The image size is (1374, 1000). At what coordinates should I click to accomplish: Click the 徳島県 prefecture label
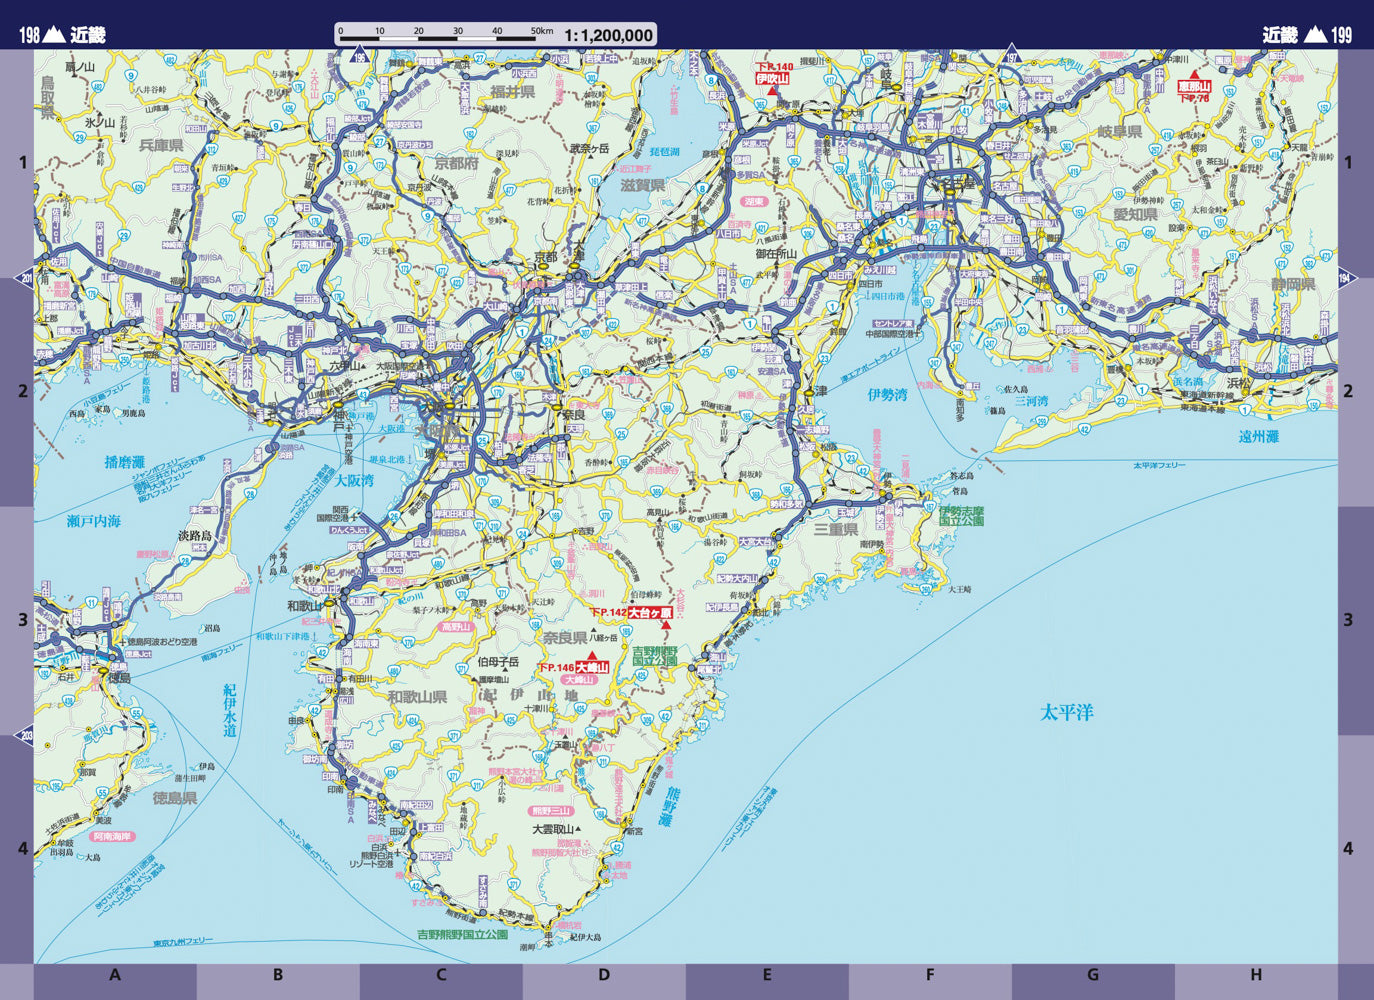tap(175, 798)
